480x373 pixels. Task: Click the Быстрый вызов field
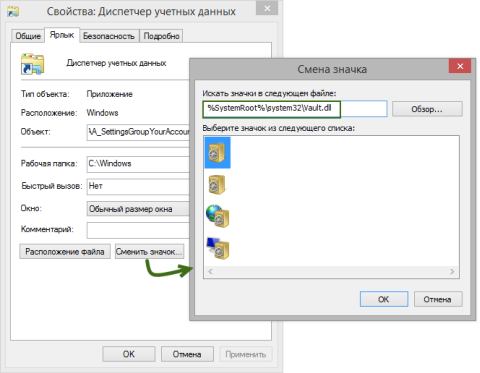[x=138, y=186]
